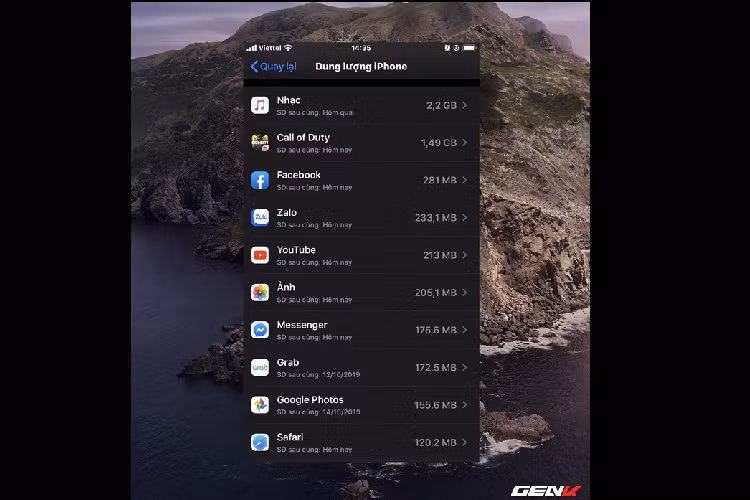750x500 pixels.
Task: Open Facebook details via chevron
Action: [464, 180]
